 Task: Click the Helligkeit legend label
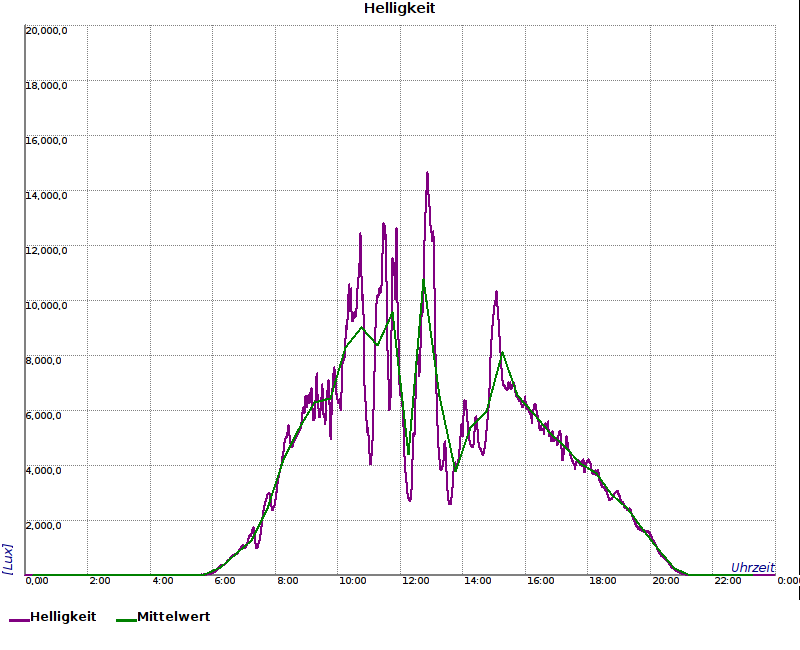pyautogui.click(x=63, y=616)
